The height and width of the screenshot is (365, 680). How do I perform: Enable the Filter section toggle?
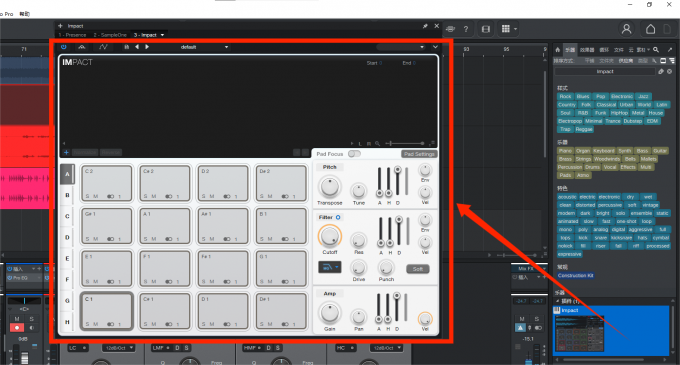338,217
